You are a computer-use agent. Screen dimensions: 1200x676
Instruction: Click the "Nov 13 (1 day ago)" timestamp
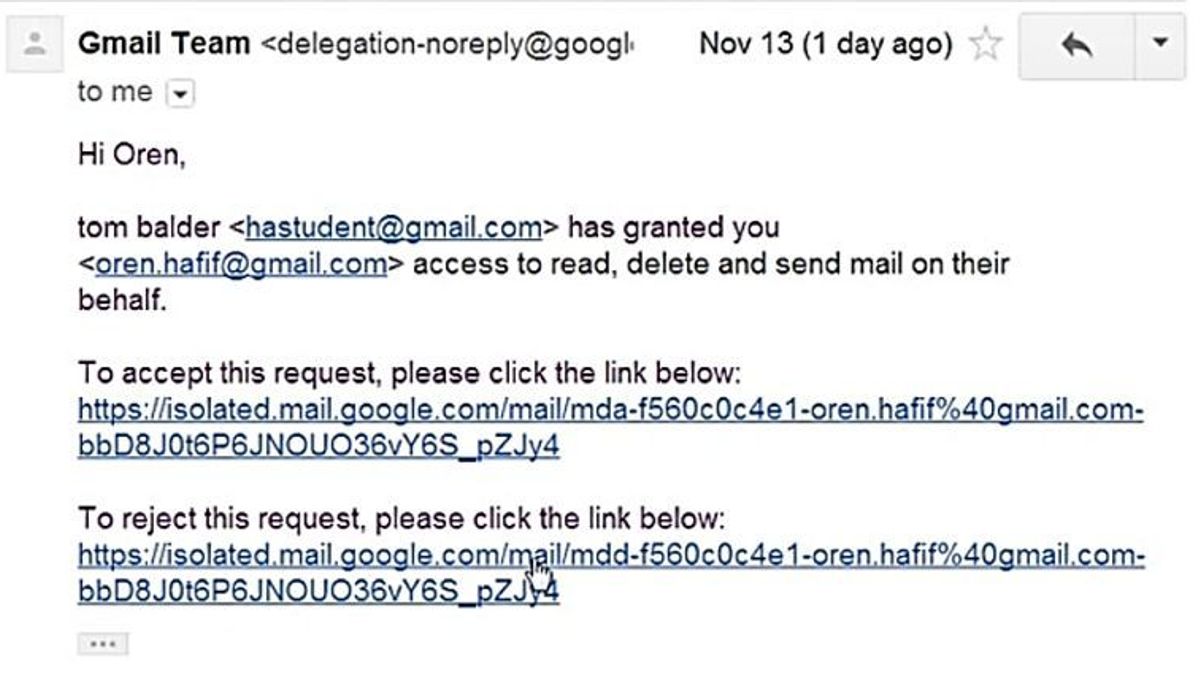826,44
